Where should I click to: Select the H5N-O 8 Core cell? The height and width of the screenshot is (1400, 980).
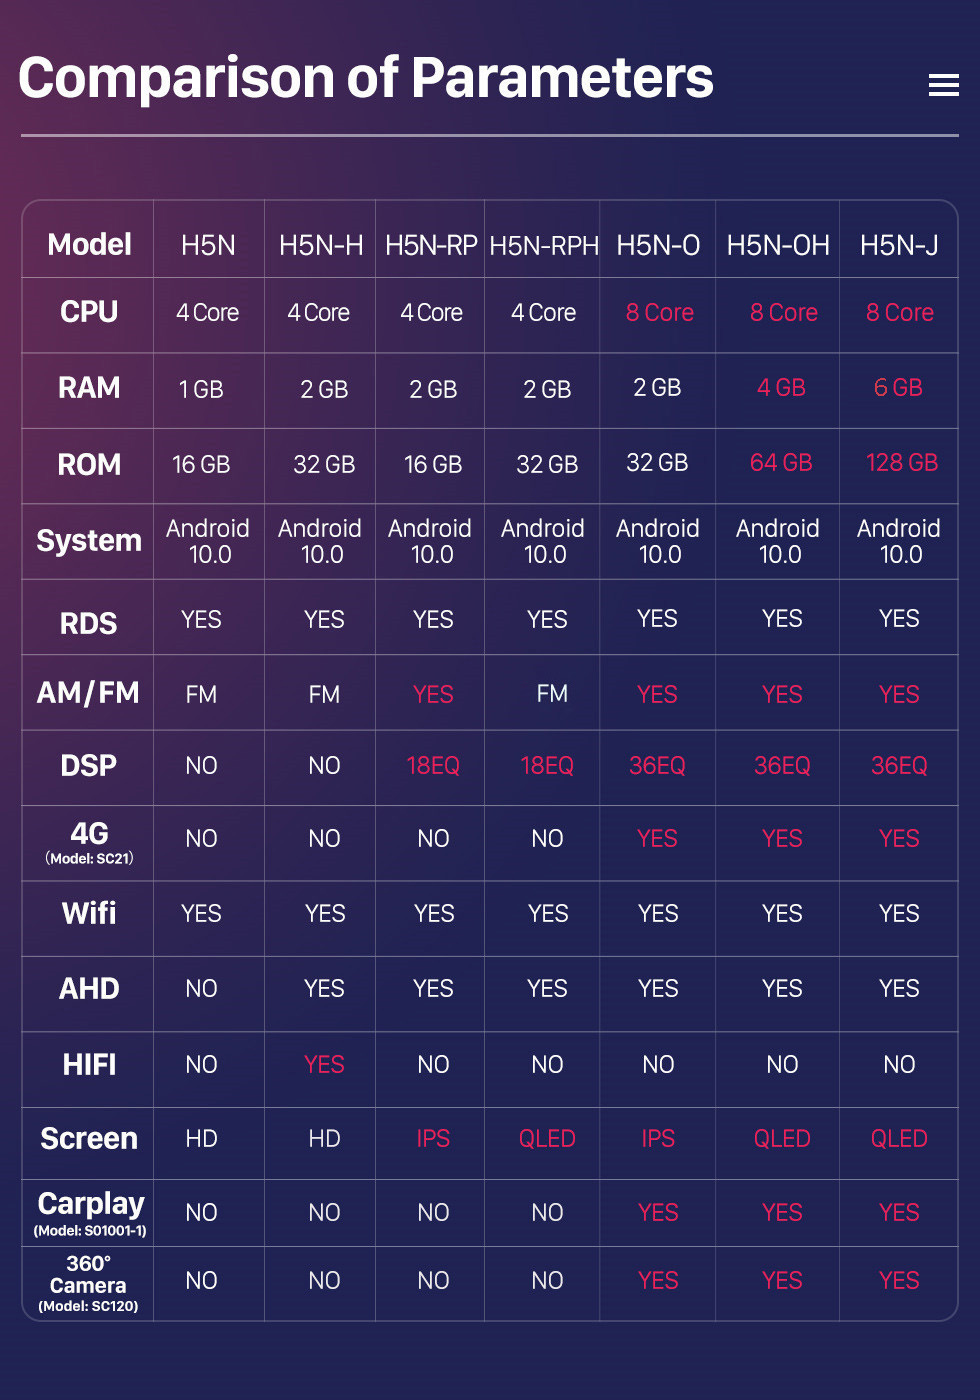[660, 313]
